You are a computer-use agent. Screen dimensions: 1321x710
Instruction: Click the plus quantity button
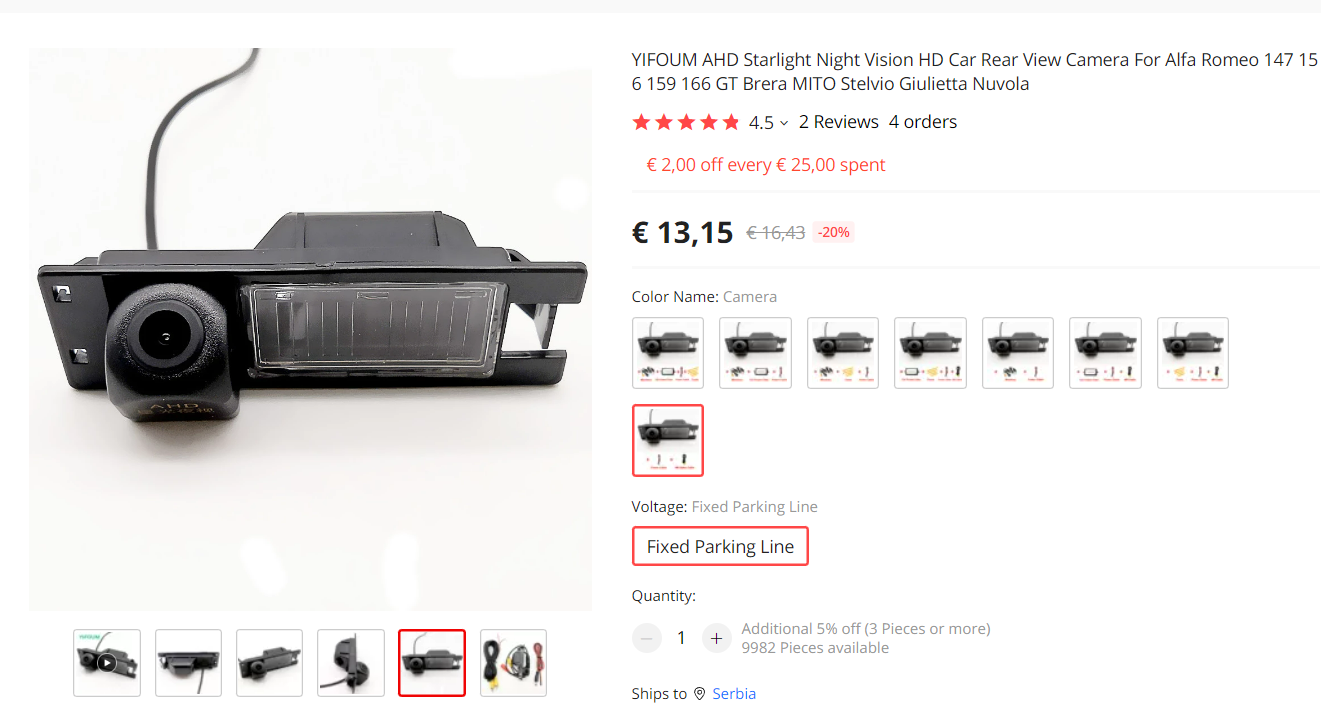[x=716, y=638]
